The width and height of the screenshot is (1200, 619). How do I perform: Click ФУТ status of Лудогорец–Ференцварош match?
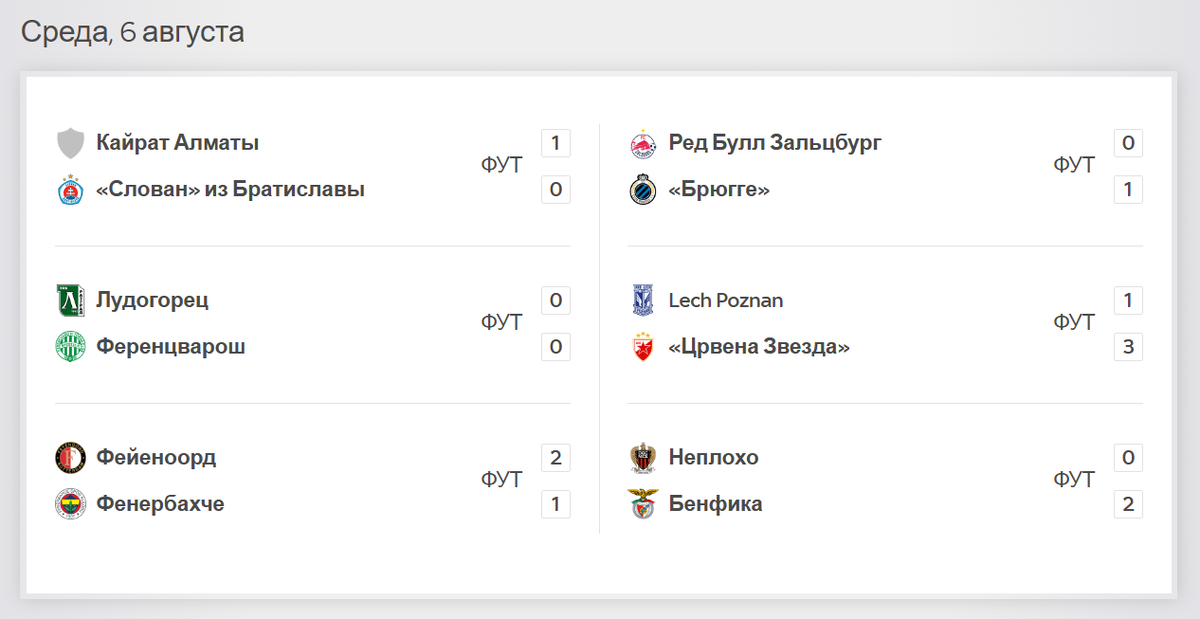pyautogui.click(x=501, y=323)
